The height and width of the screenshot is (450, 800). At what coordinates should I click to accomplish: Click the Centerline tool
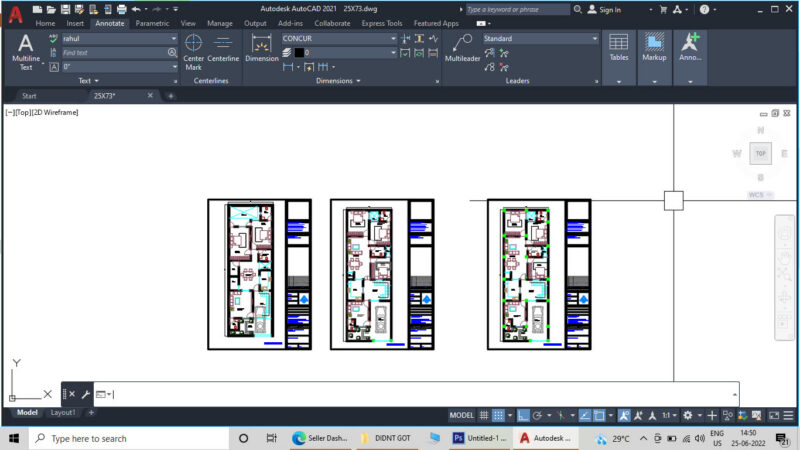click(223, 49)
